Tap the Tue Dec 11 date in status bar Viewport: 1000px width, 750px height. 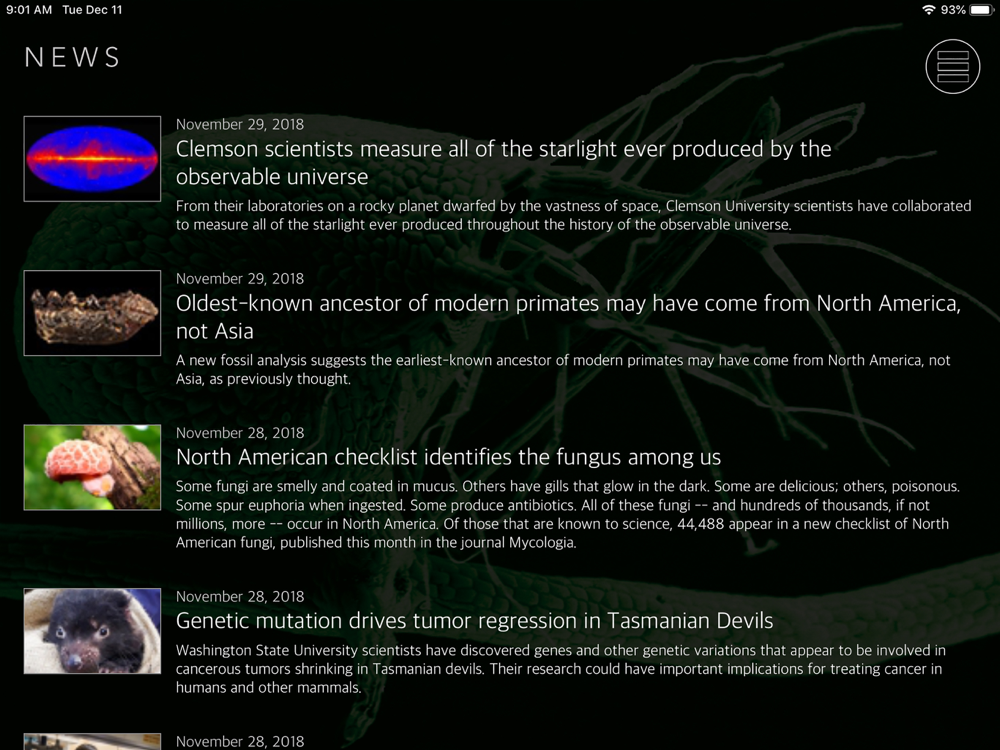pos(92,10)
